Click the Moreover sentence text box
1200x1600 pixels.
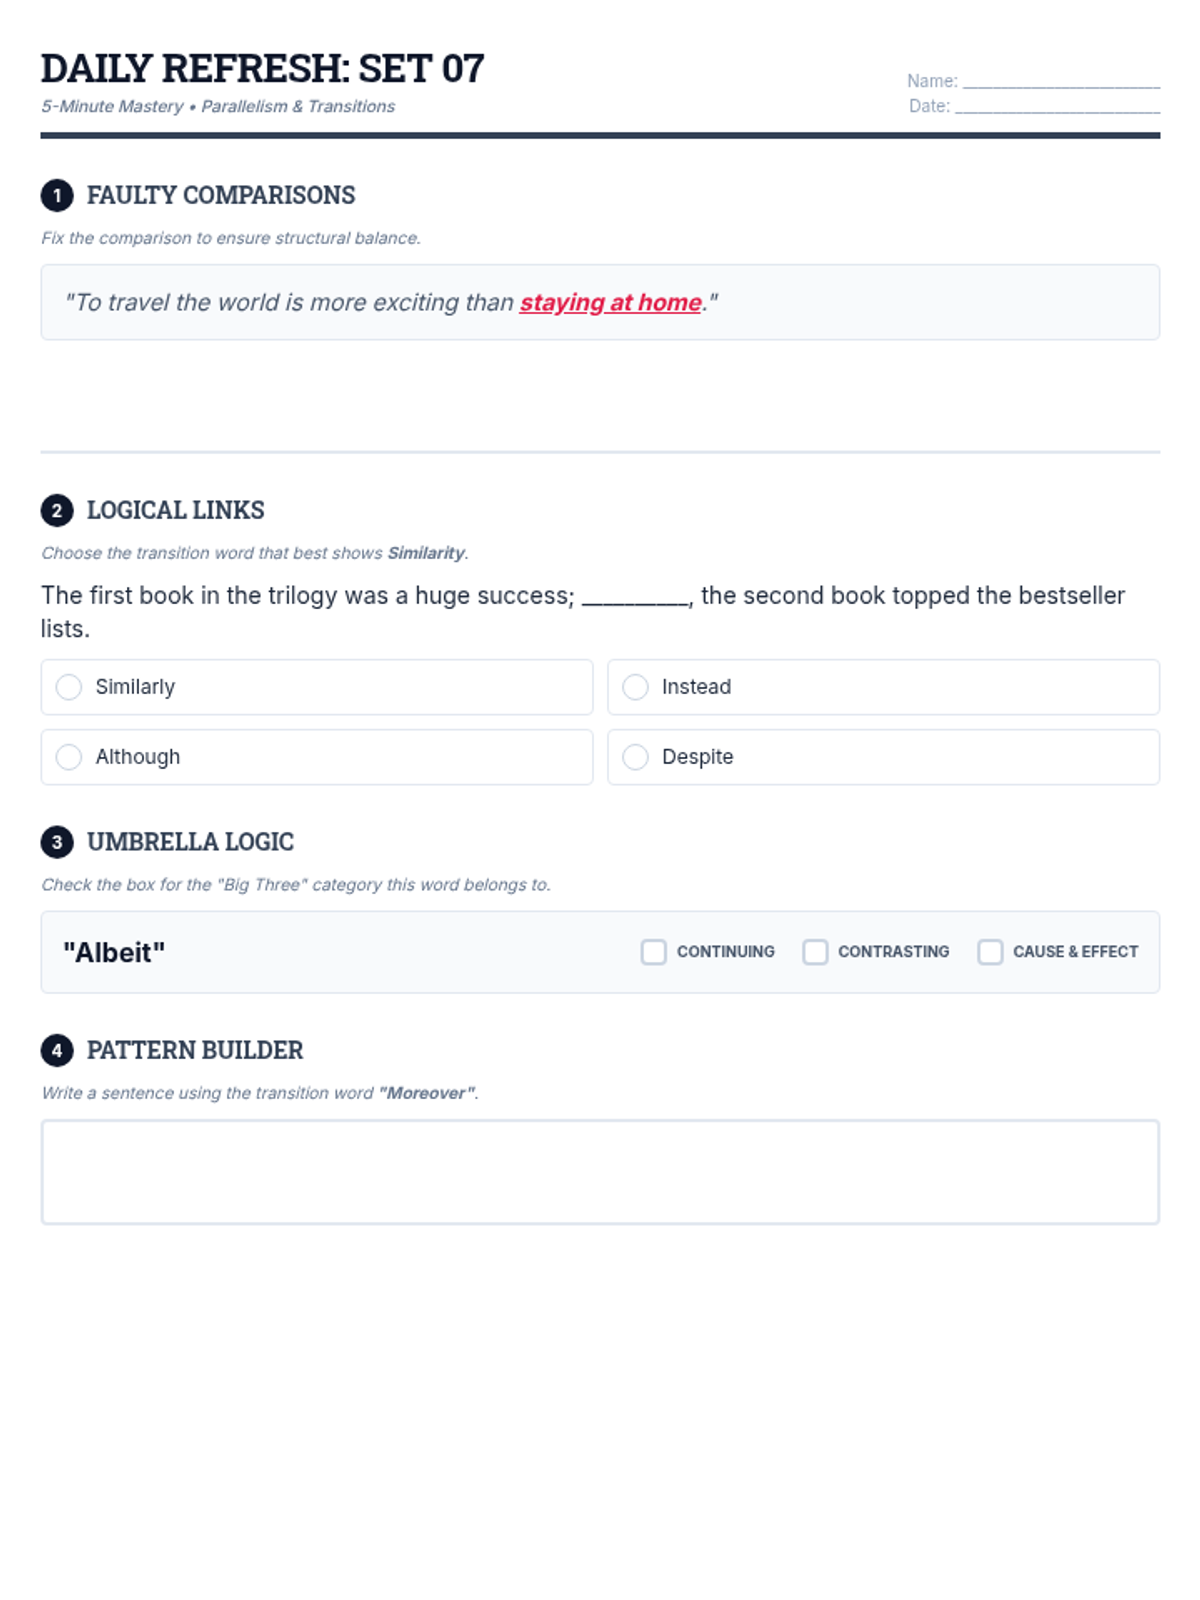(600, 1172)
